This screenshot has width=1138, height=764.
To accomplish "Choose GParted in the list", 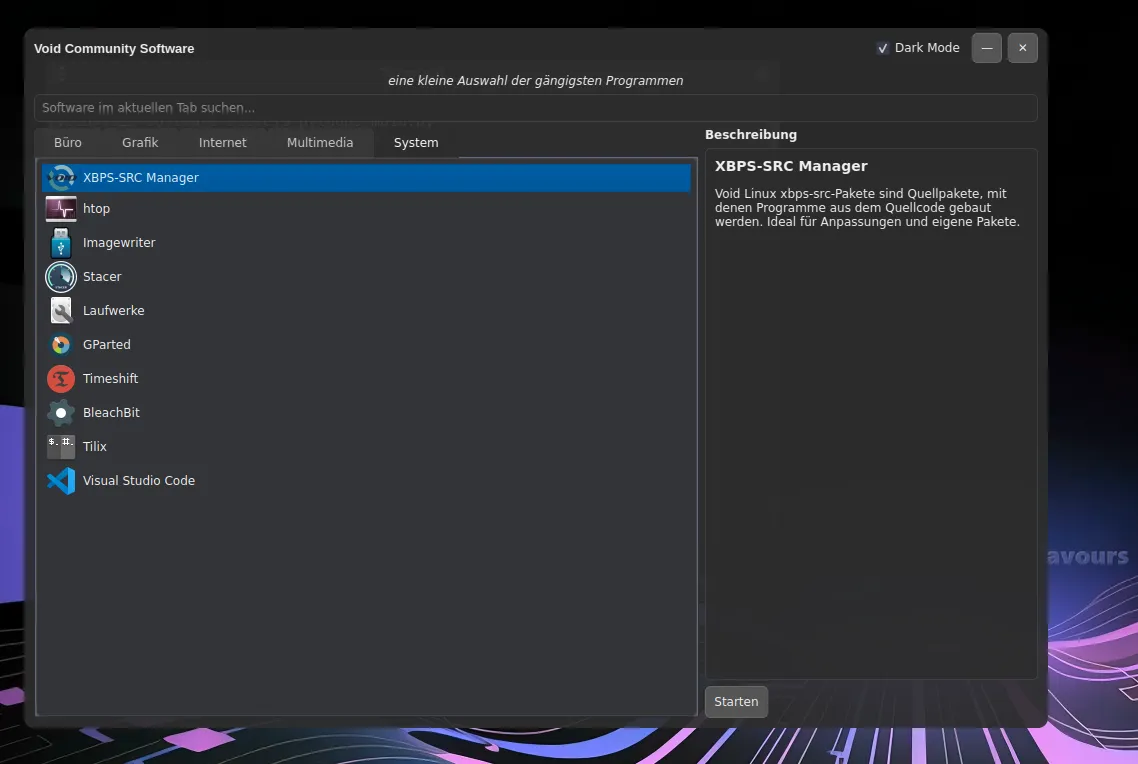I will pos(367,345).
